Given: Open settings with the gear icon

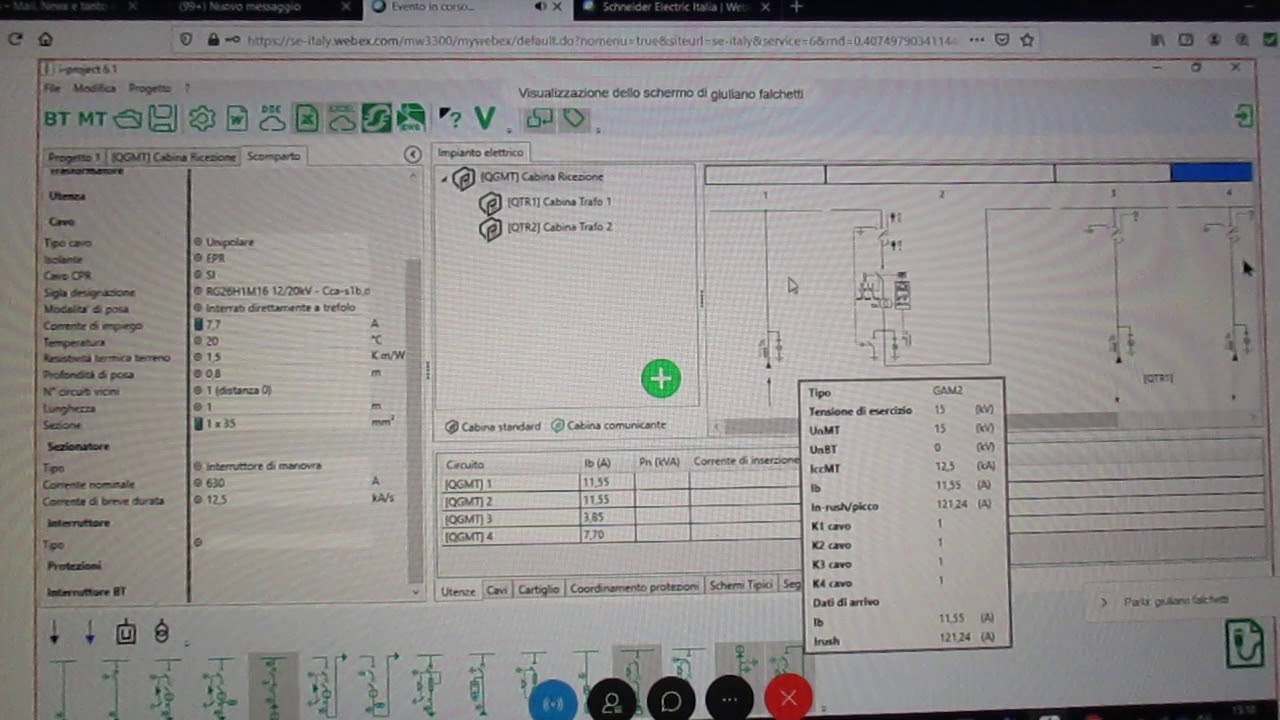Looking at the screenshot, I should tap(202, 119).
